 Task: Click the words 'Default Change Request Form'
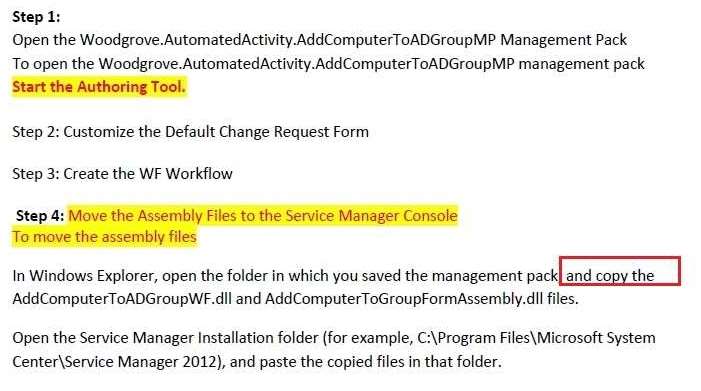[267, 132]
